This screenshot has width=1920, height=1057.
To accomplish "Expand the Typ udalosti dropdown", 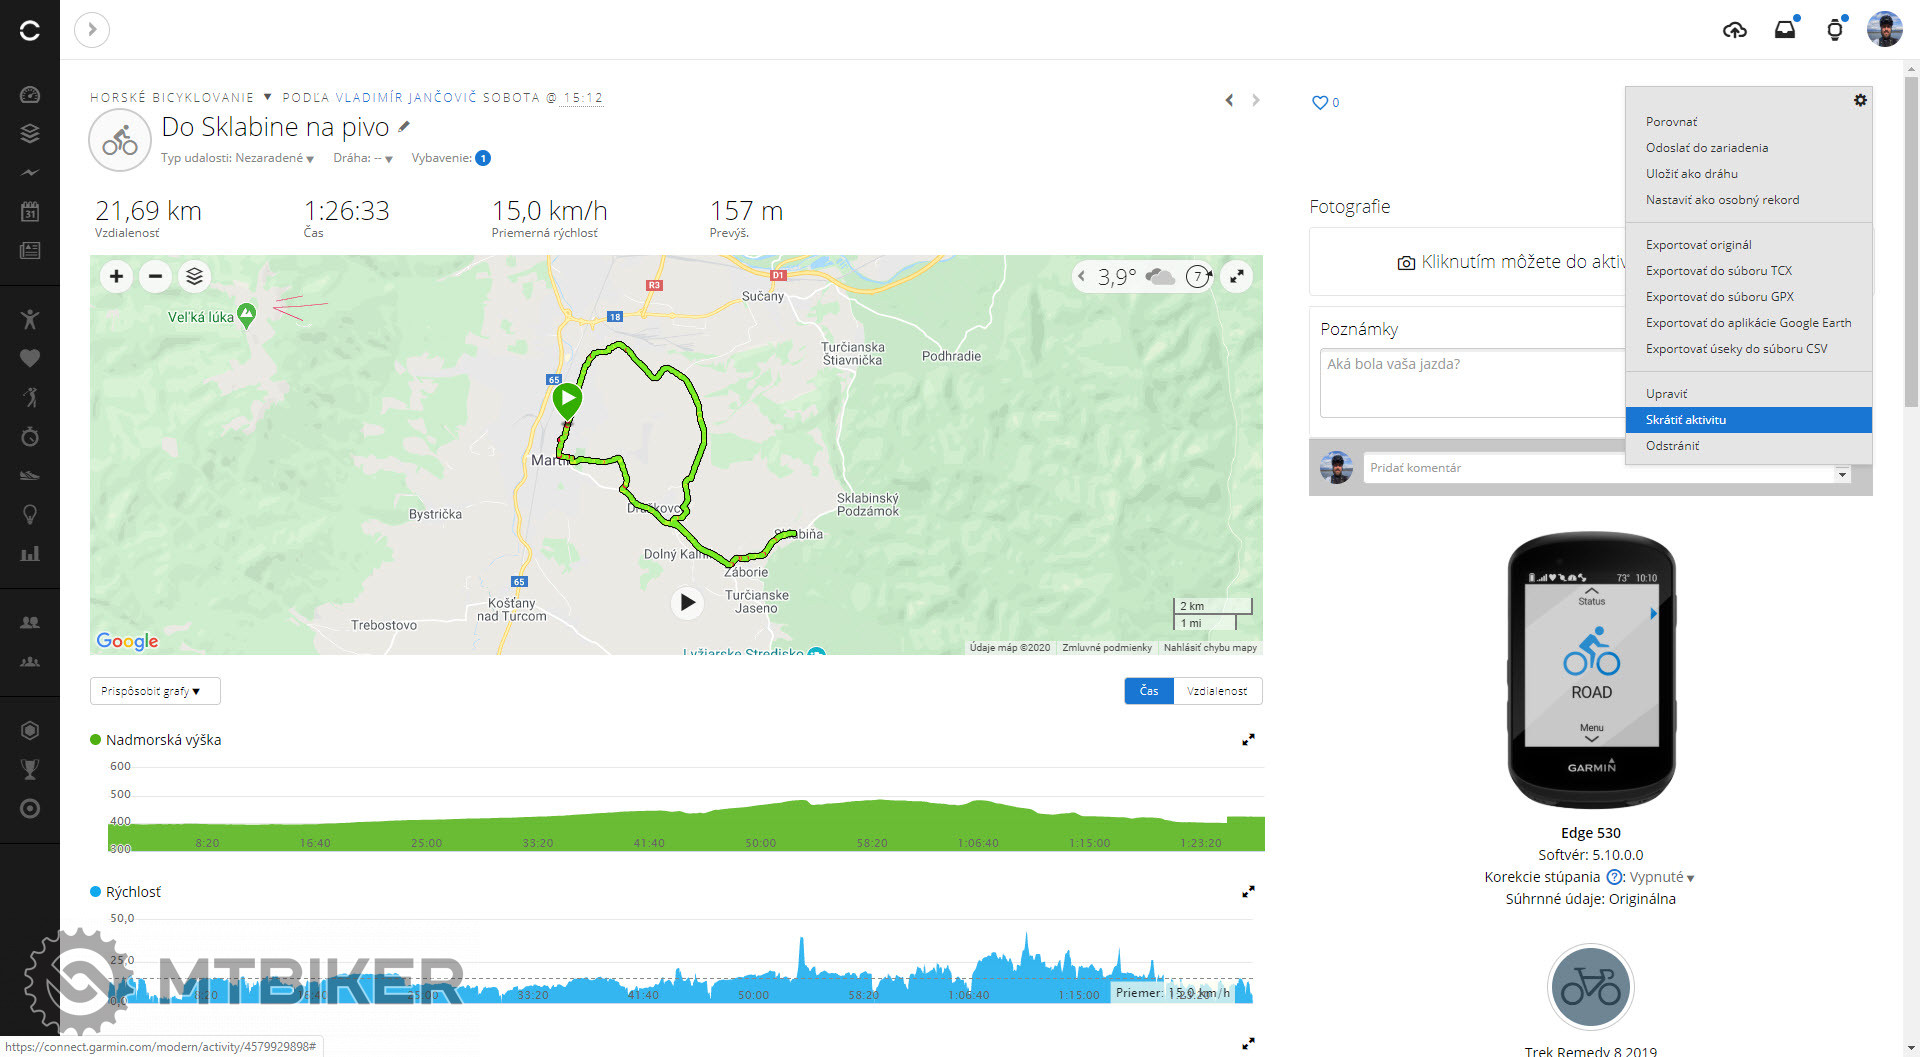I will [x=238, y=158].
